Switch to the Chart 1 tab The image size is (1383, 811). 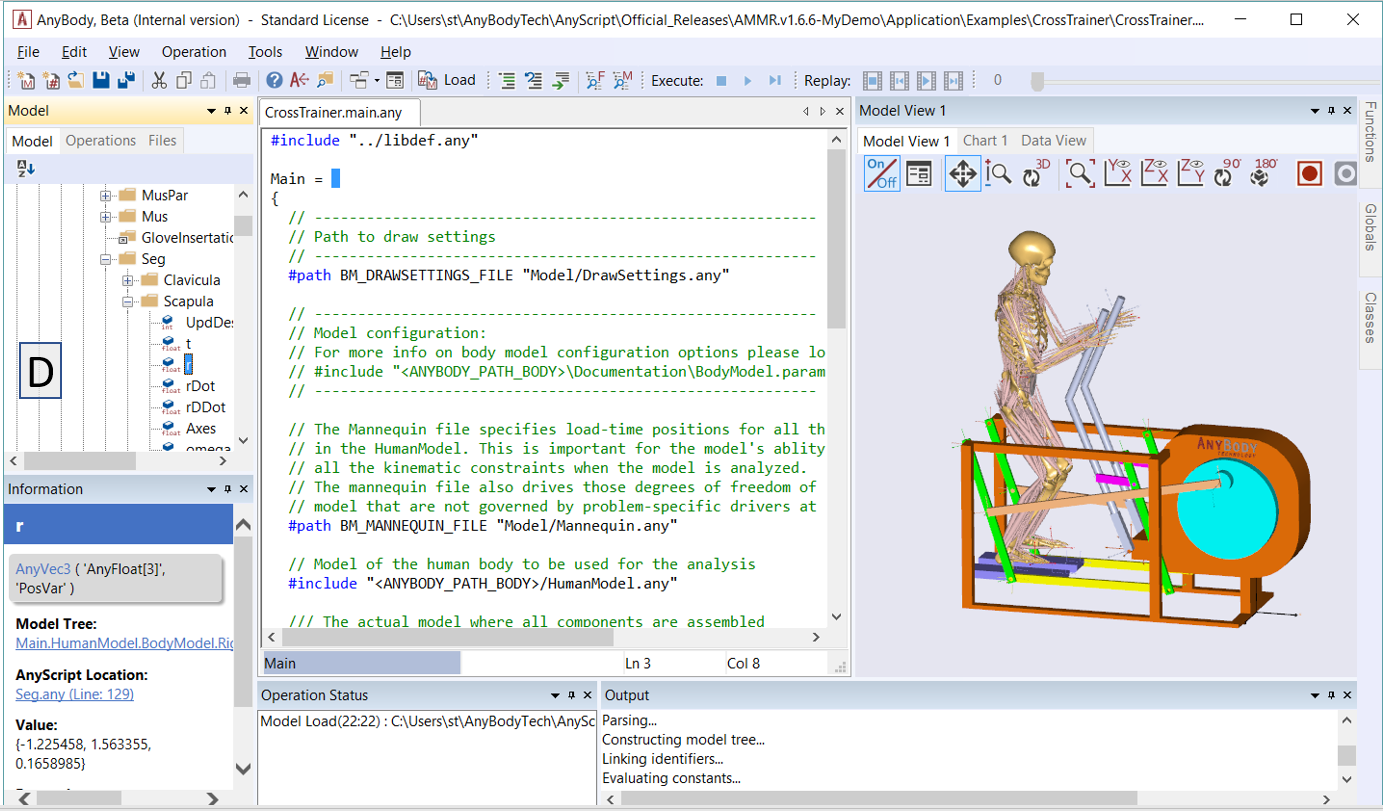[985, 140]
